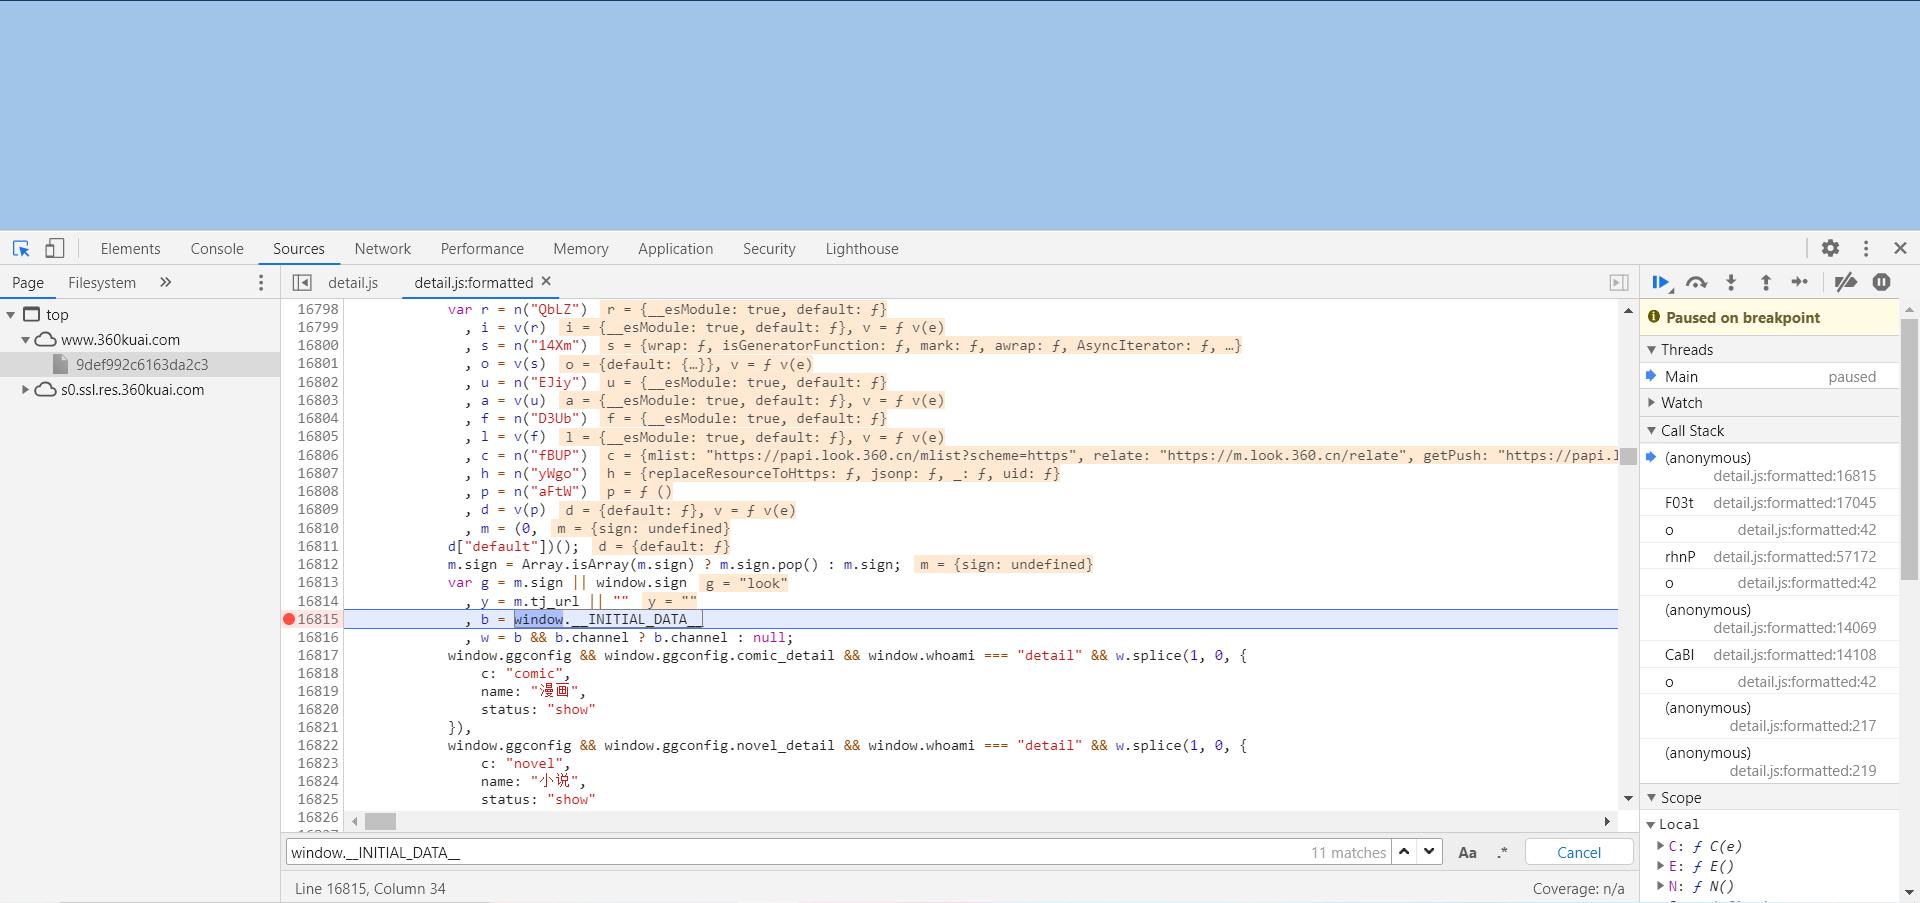Toggle match case in search
This screenshot has height=903, width=1920.
pyautogui.click(x=1467, y=853)
